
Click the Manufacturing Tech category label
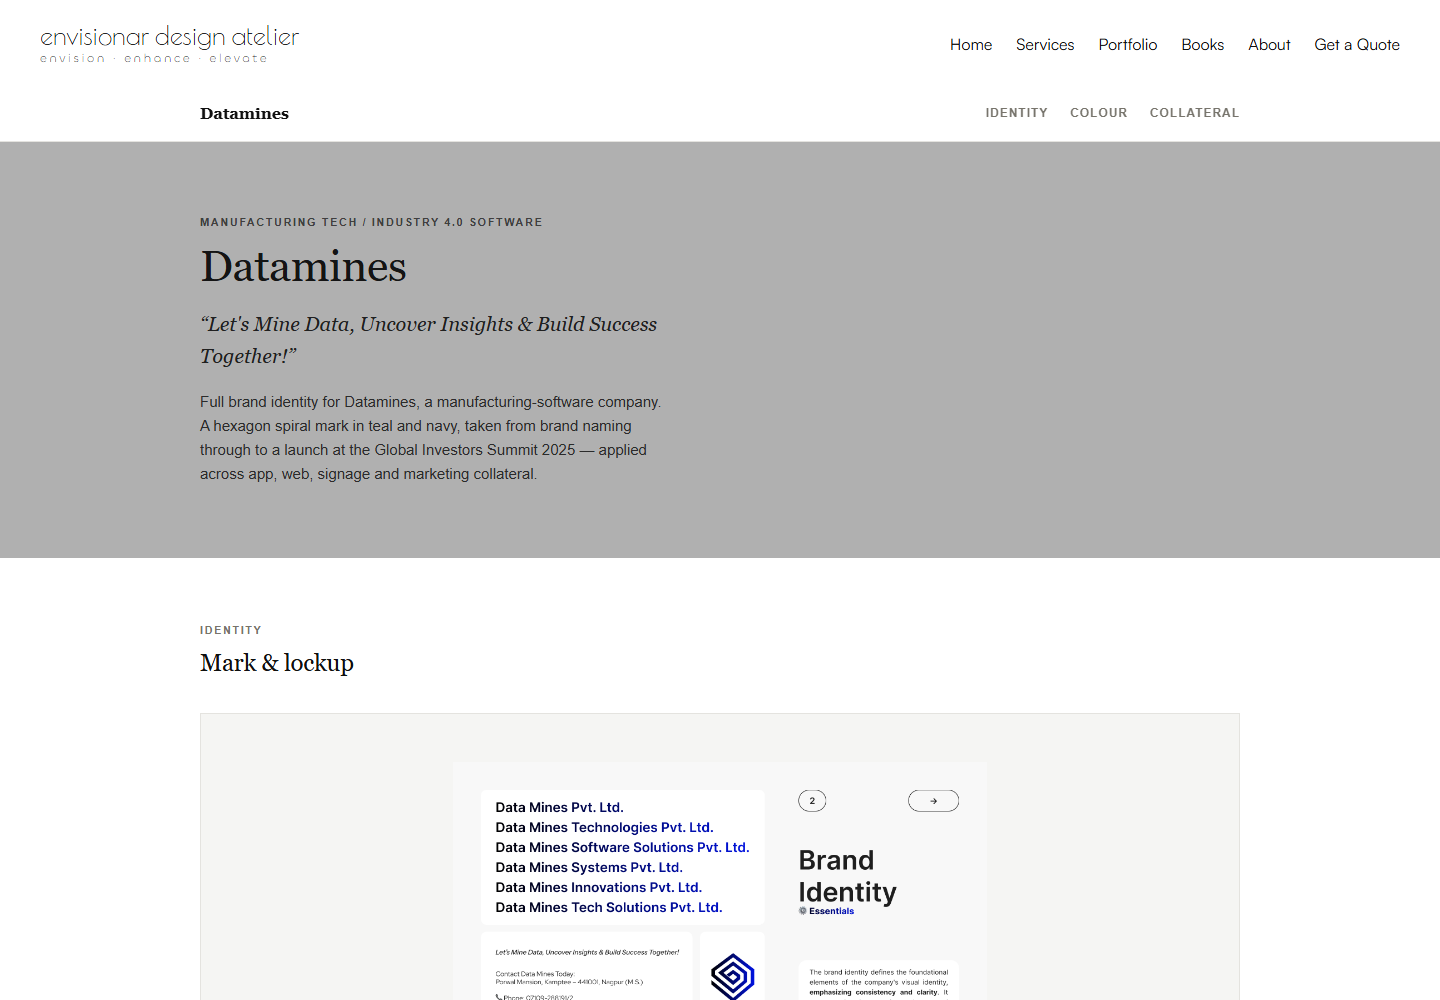[371, 222]
